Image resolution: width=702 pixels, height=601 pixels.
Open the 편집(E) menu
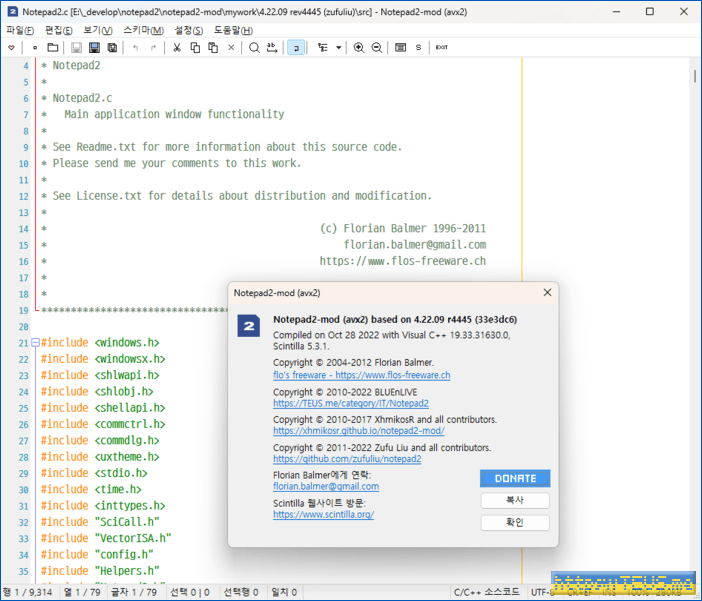59,30
